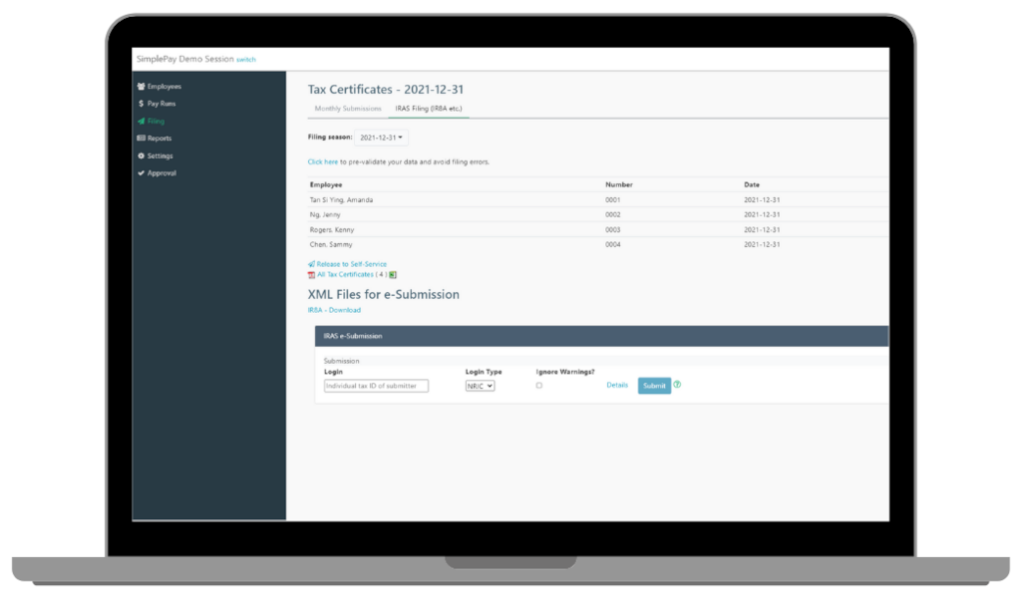Open the Details link in submission row
The image size is (1024, 597).
(x=617, y=385)
